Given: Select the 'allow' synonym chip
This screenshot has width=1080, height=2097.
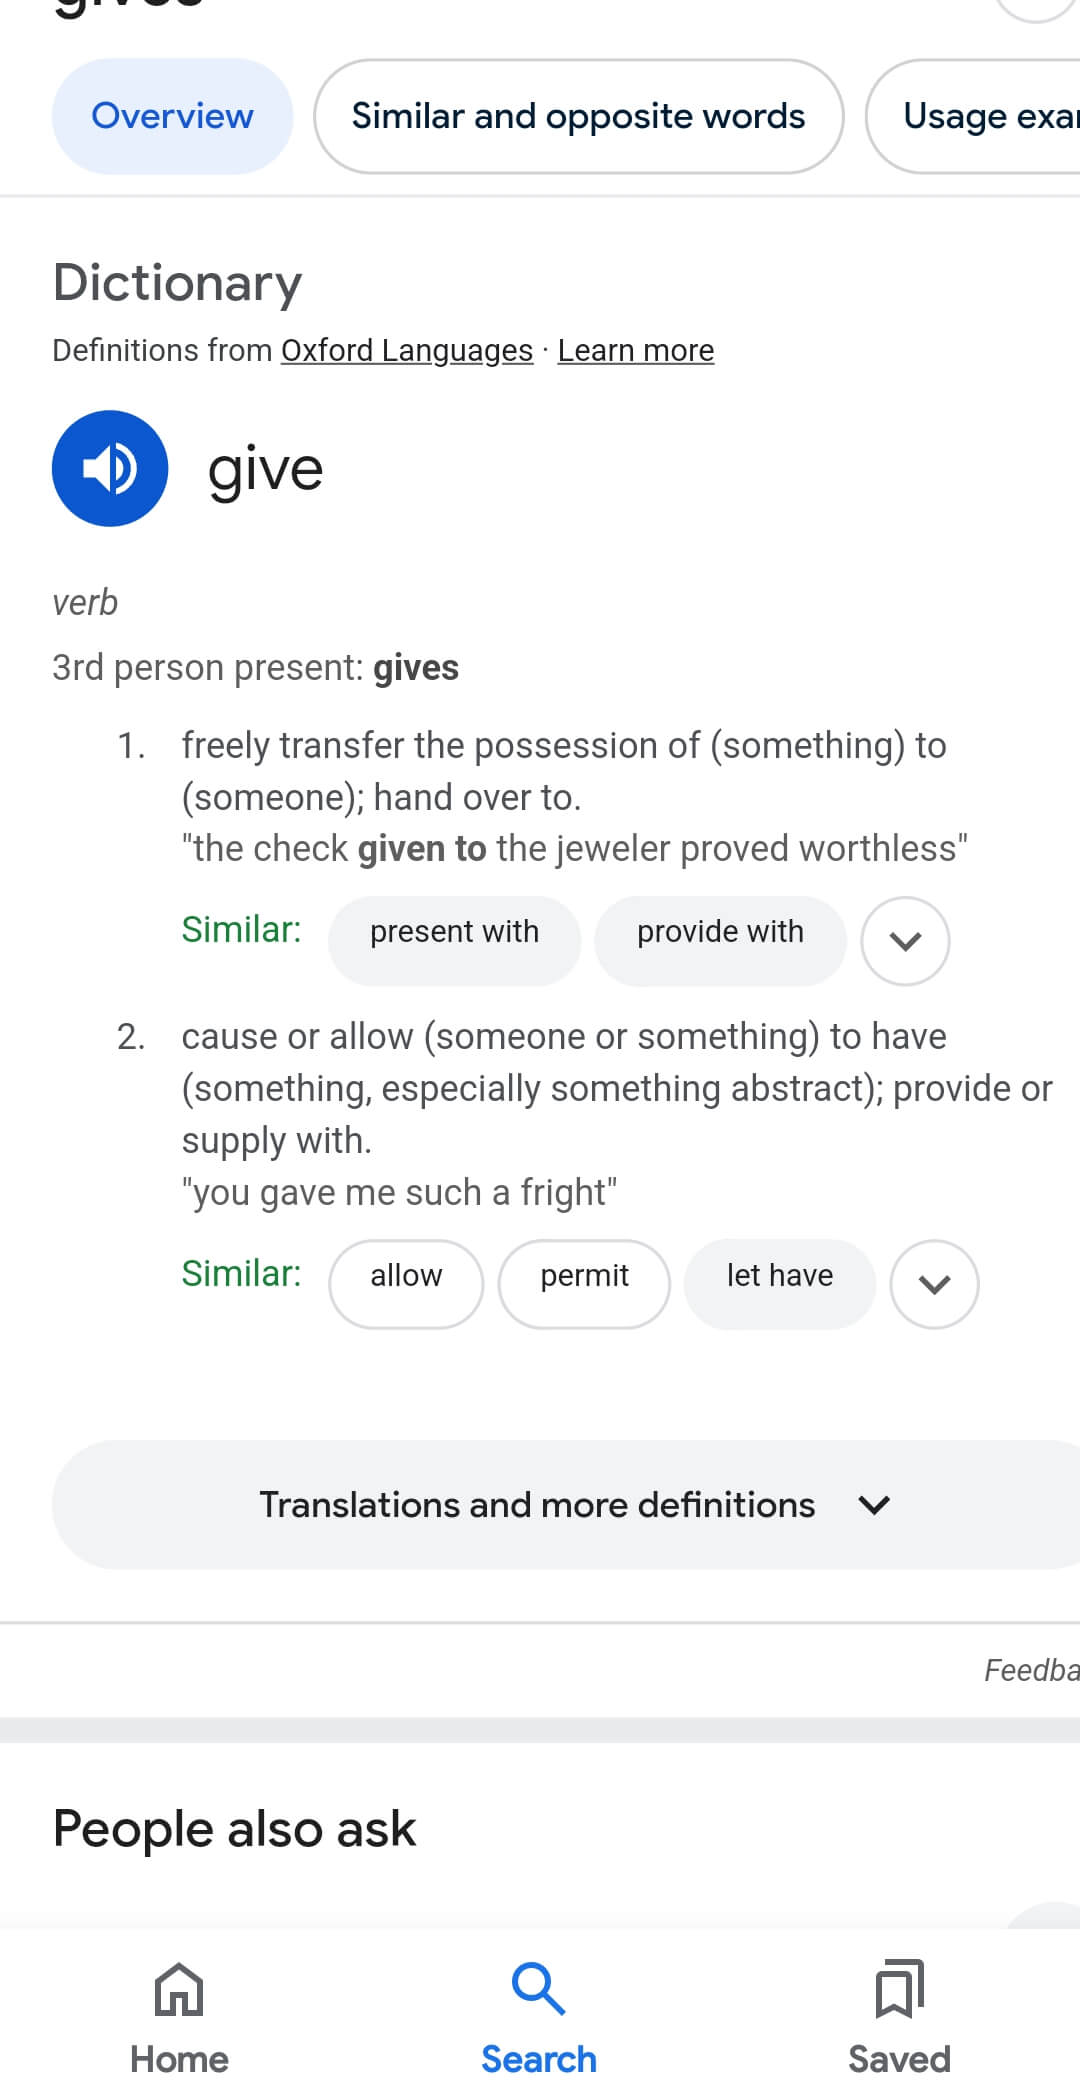Looking at the screenshot, I should 406,1276.
